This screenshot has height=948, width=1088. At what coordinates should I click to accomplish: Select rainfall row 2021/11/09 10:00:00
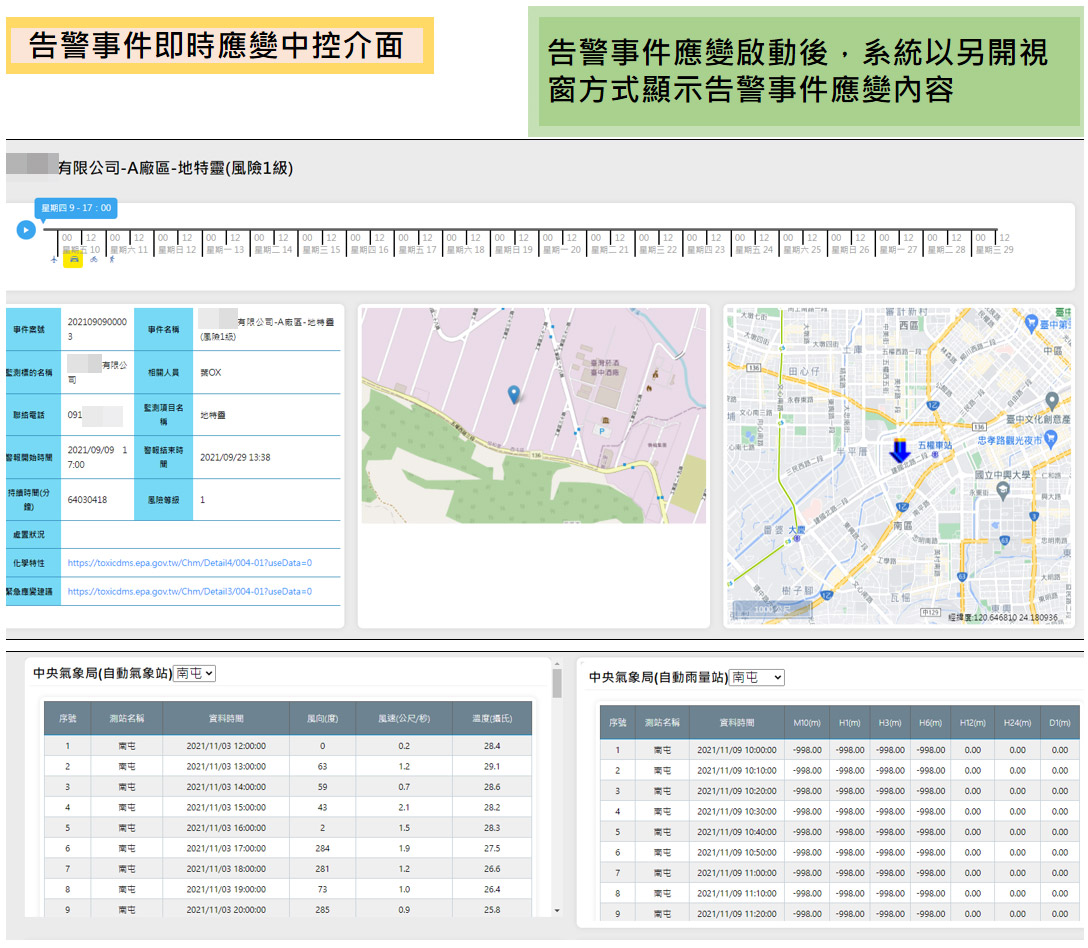coord(840,750)
